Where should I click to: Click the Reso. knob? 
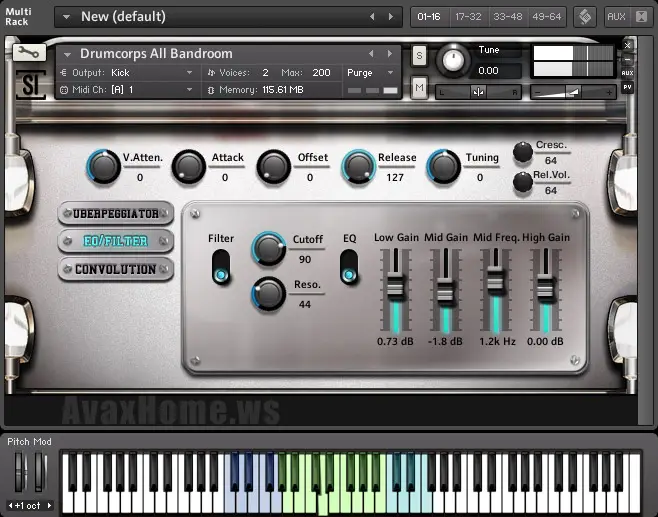pyautogui.click(x=268, y=294)
